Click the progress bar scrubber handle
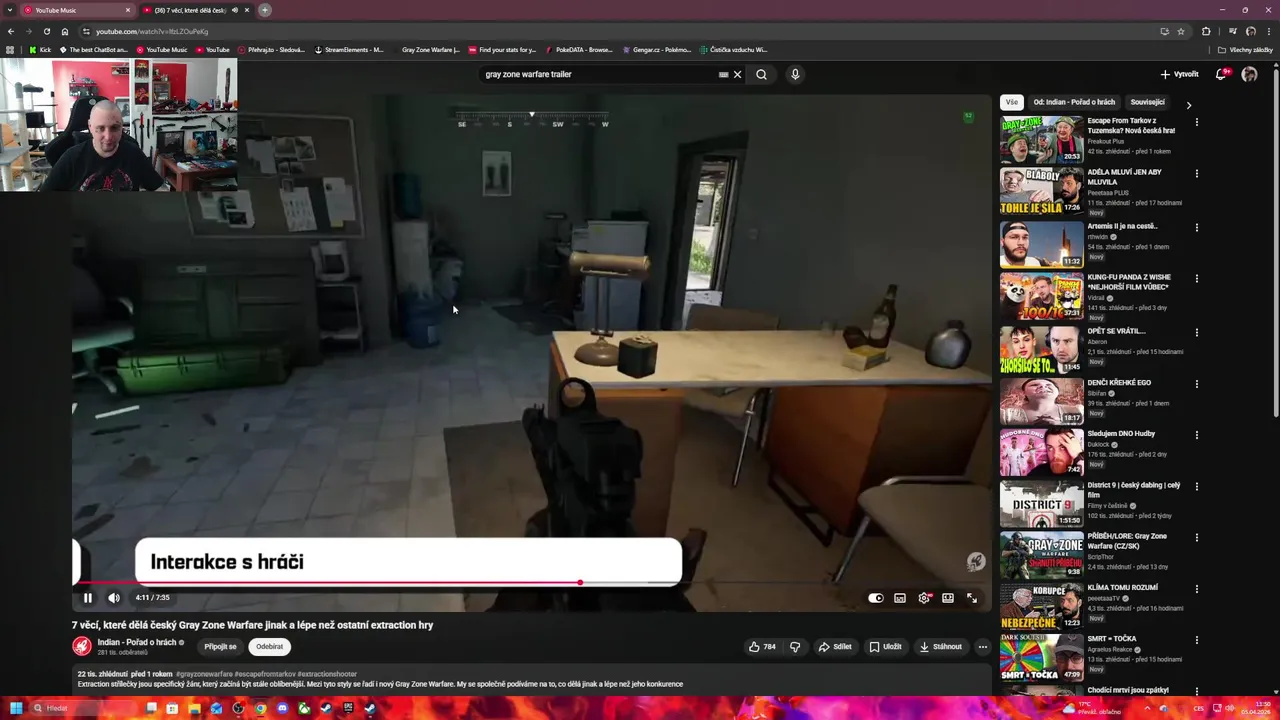 click(x=580, y=582)
